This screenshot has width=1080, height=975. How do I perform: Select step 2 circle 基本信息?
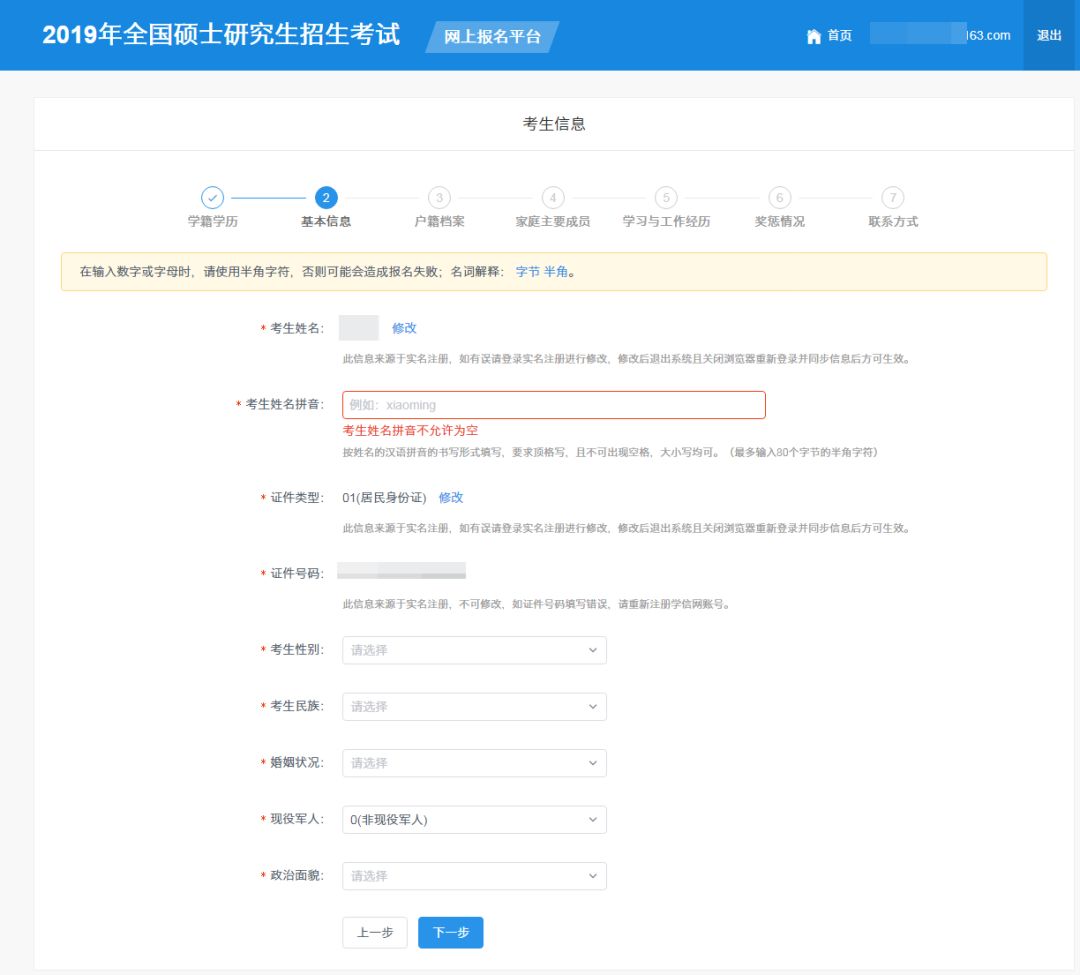(x=326, y=198)
